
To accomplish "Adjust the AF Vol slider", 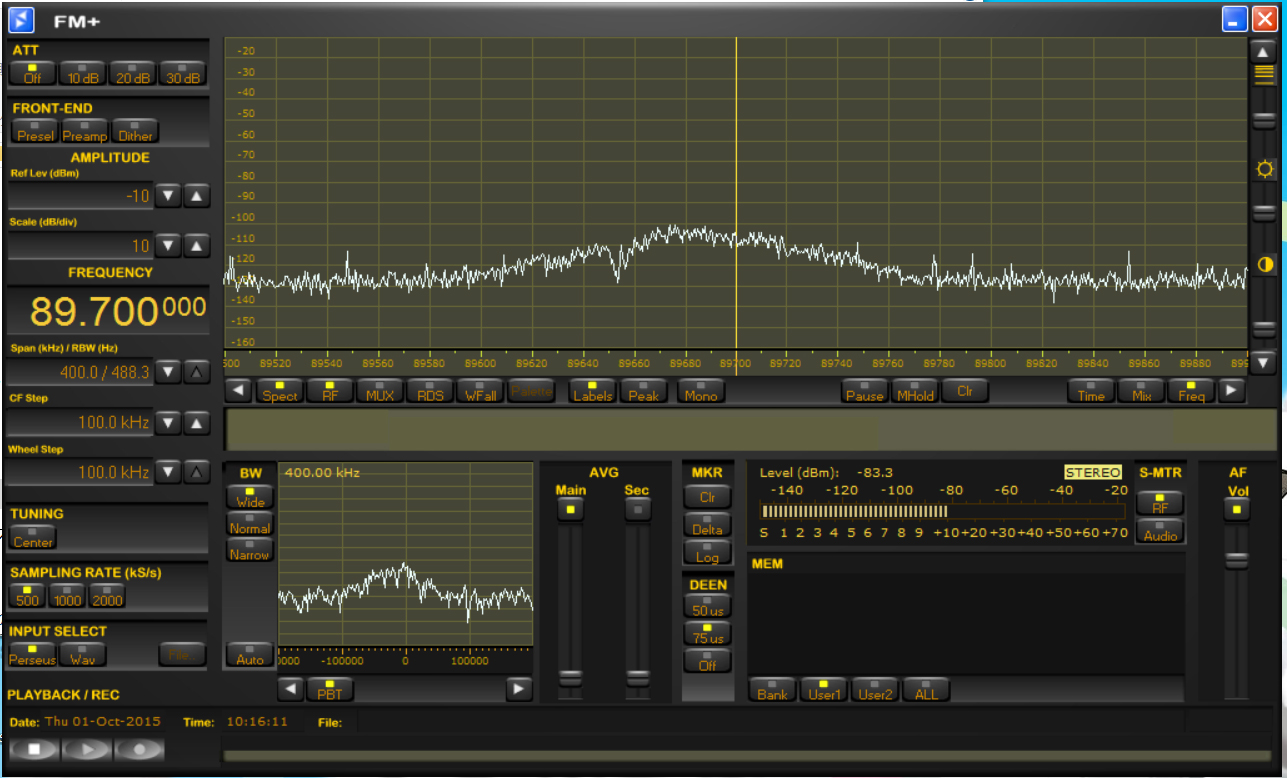I will tap(1237, 561).
